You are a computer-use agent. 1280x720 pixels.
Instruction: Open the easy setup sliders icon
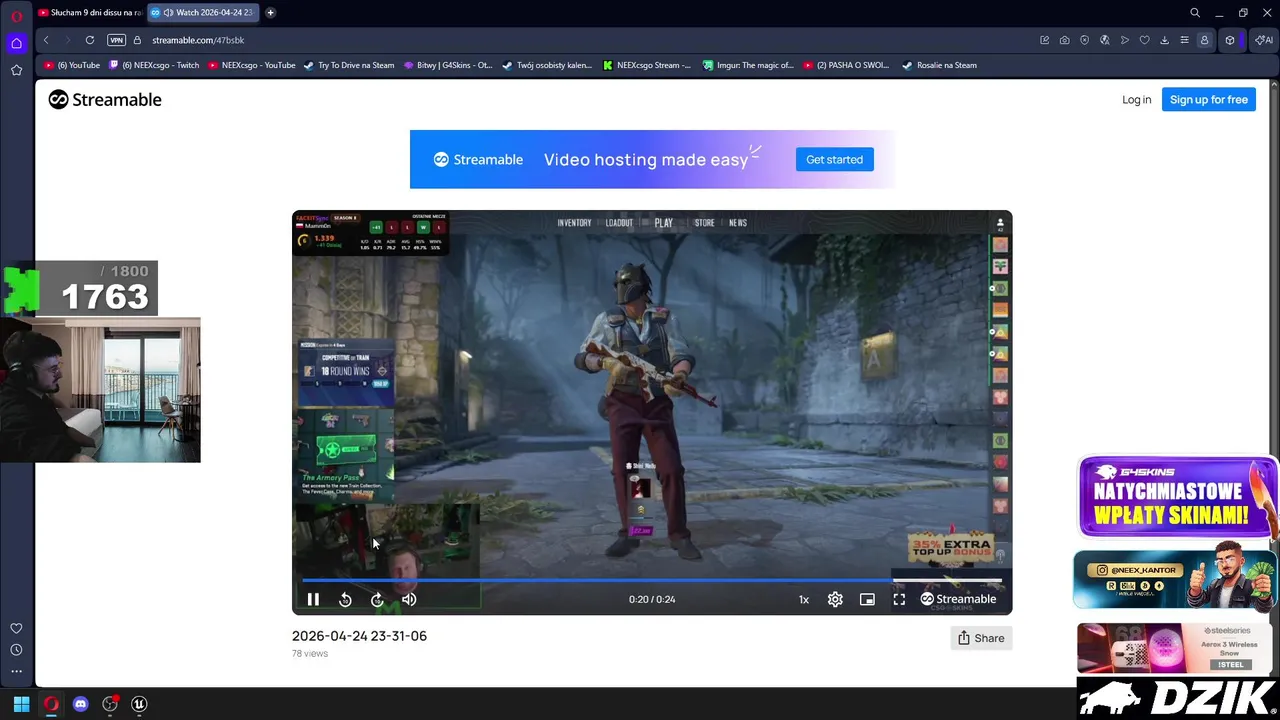[x=1185, y=40]
